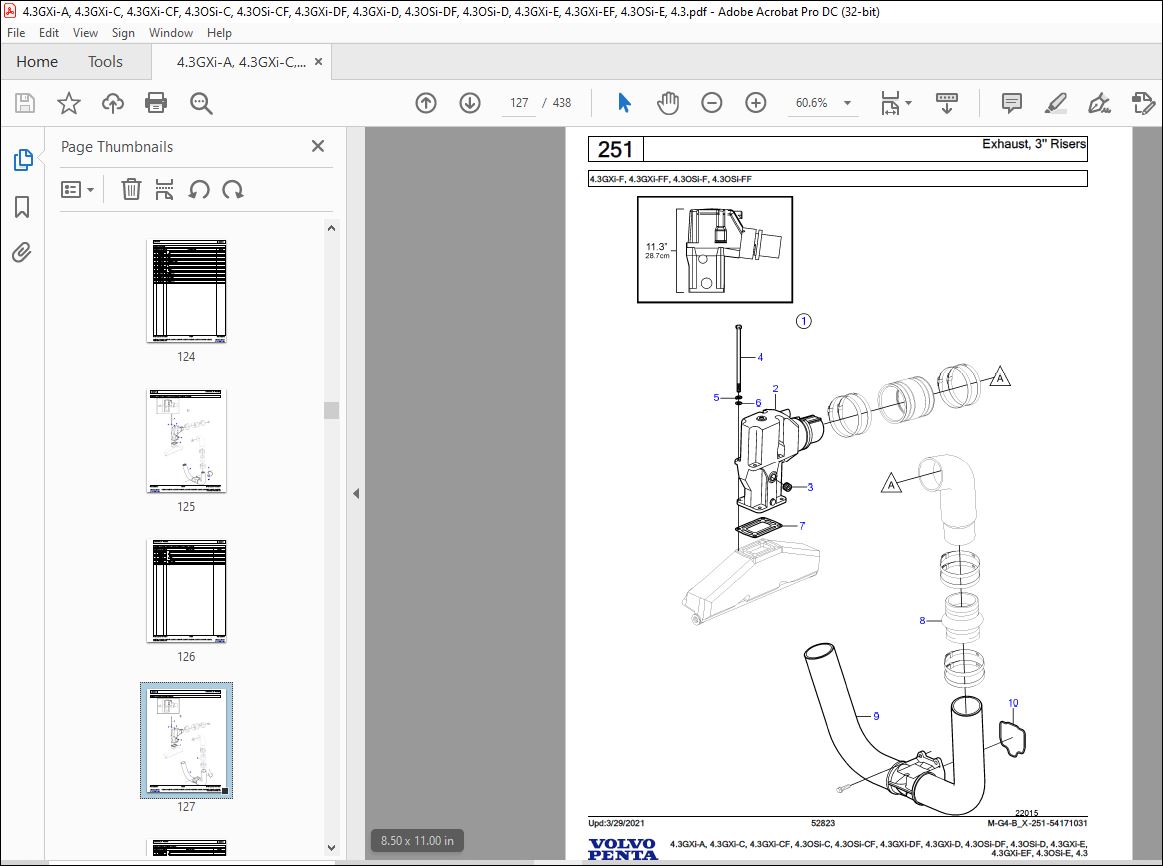Click the read mode scrolling icon
The width and height of the screenshot is (1163, 866).
[946, 103]
